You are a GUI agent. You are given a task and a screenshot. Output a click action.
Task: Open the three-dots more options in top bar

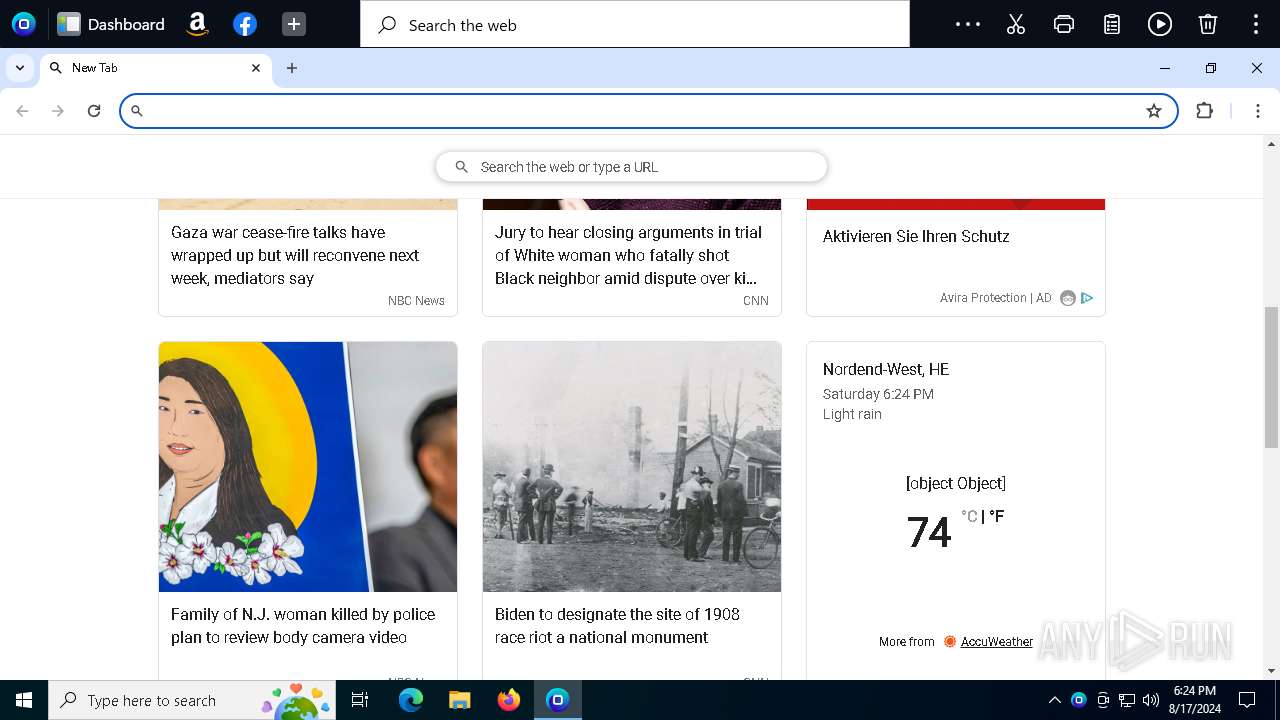pos(968,24)
